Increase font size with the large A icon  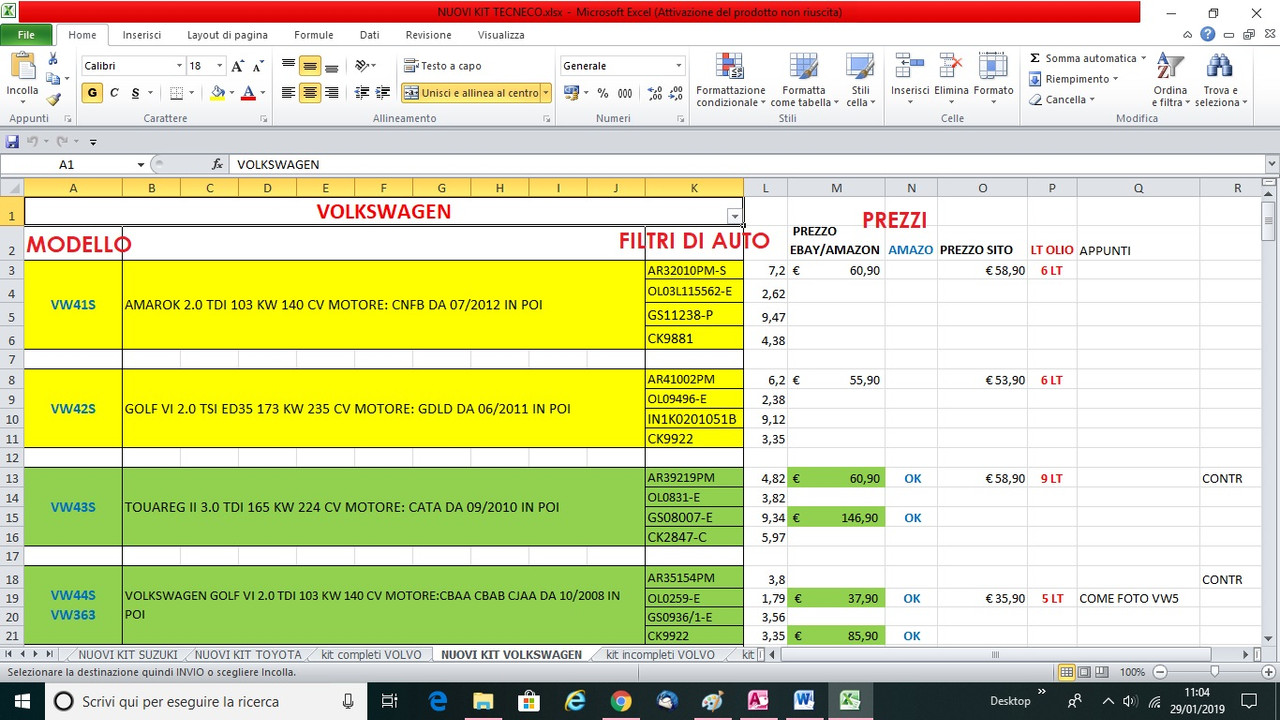(x=238, y=66)
